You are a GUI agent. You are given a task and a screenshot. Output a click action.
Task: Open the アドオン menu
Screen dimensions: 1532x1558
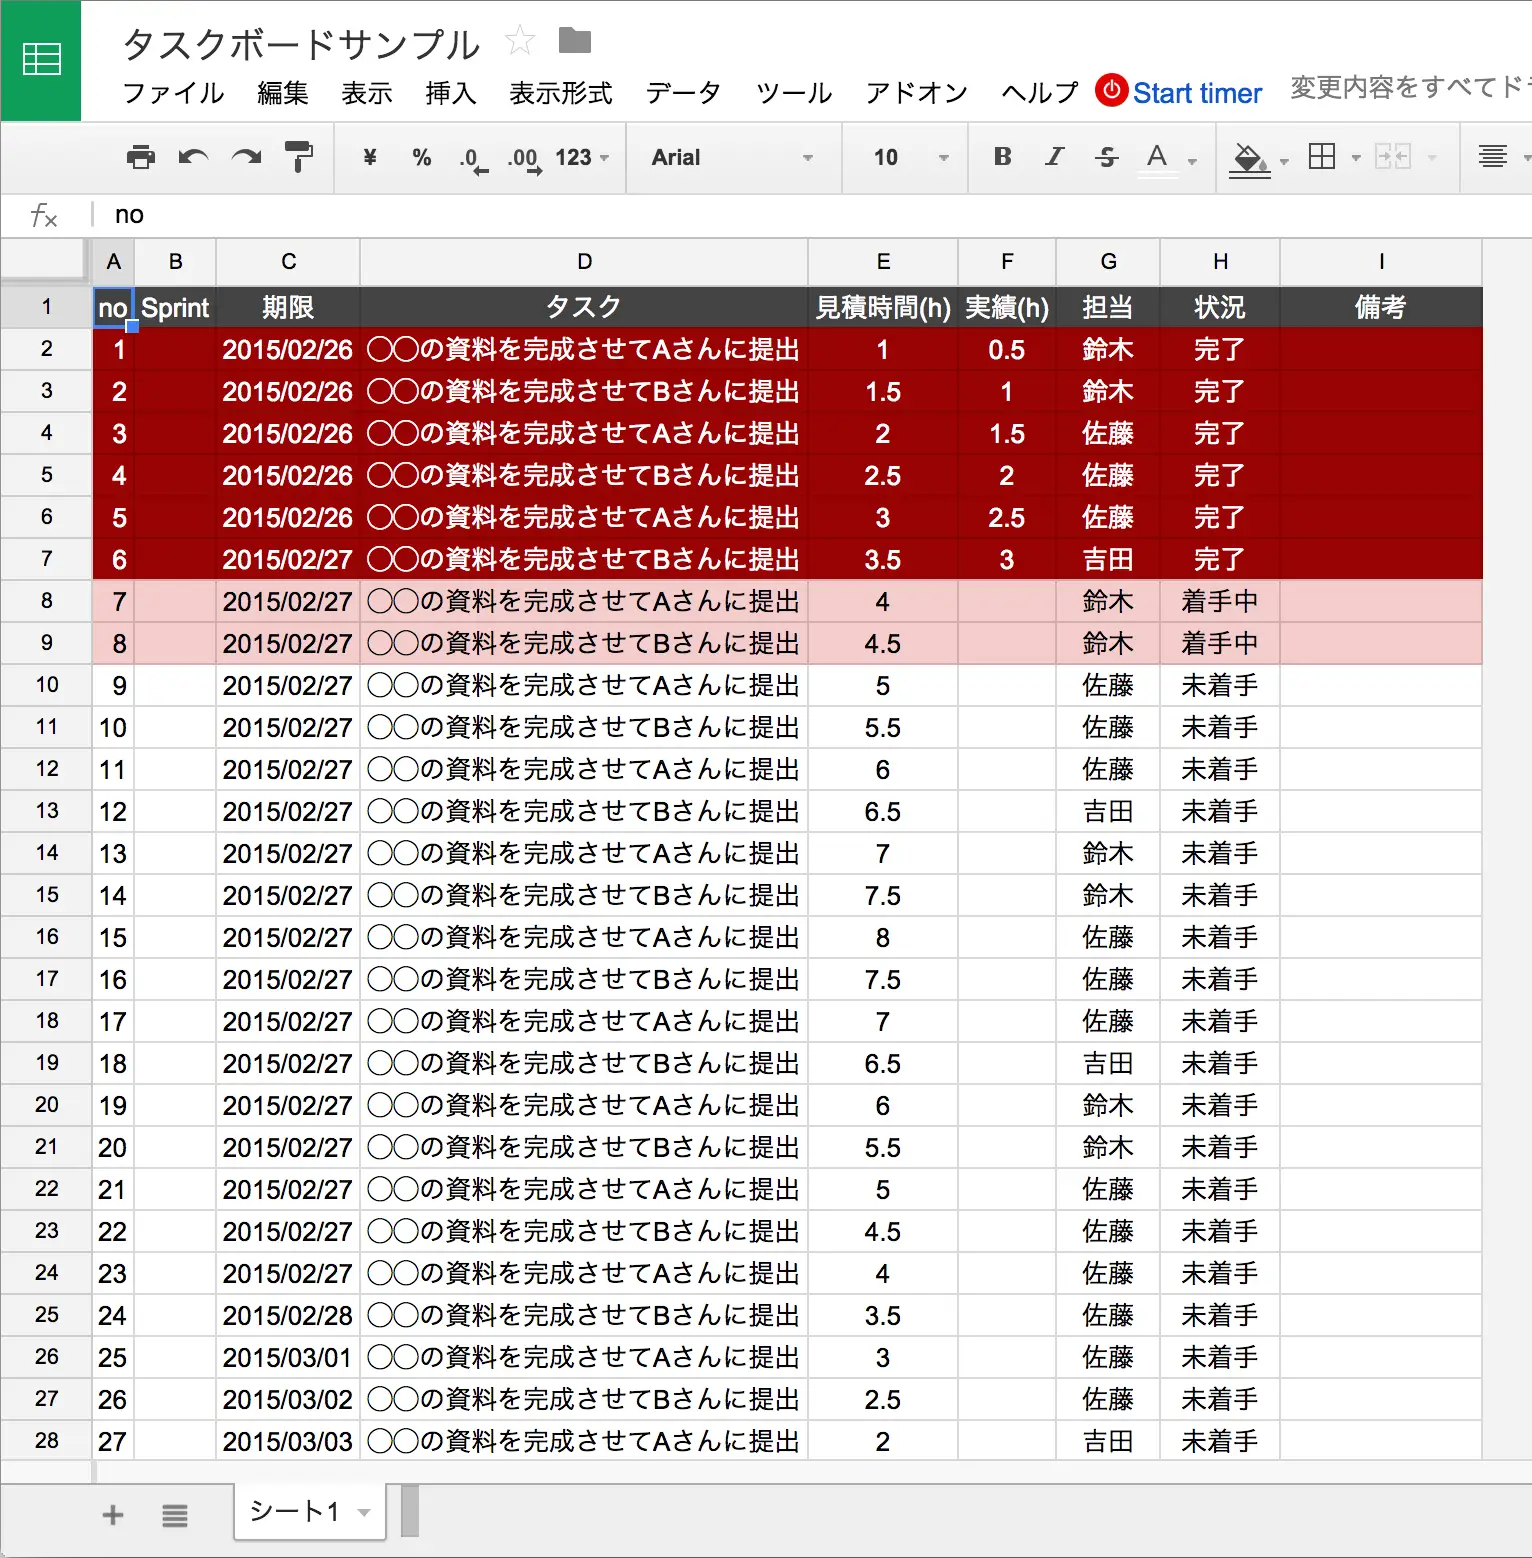pos(916,93)
